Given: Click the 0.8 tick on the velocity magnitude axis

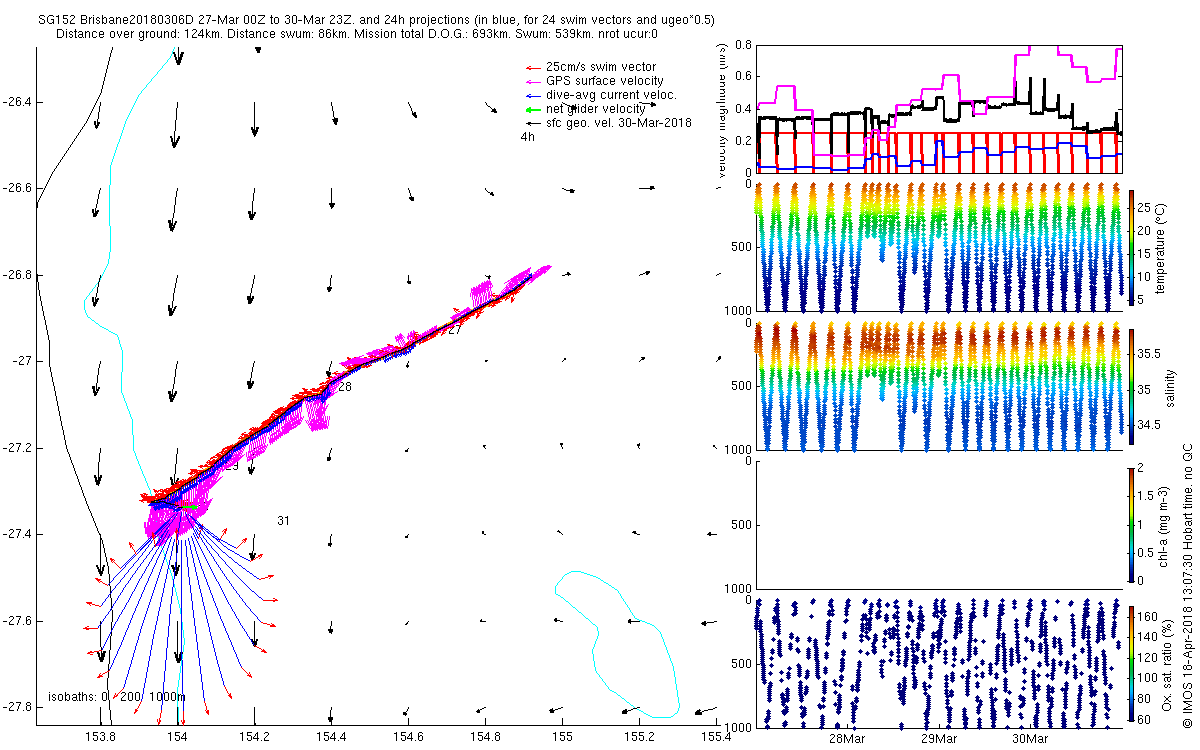Looking at the screenshot, I should coord(742,44).
